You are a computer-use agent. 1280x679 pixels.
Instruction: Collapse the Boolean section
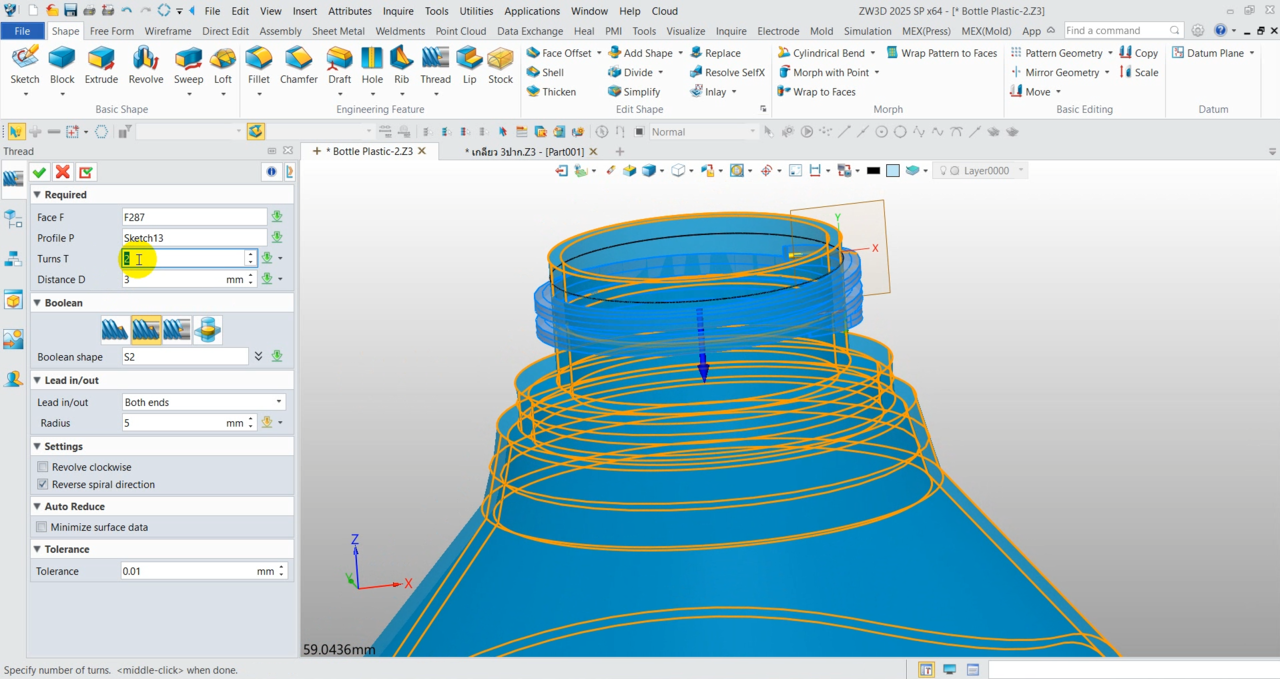(38, 303)
